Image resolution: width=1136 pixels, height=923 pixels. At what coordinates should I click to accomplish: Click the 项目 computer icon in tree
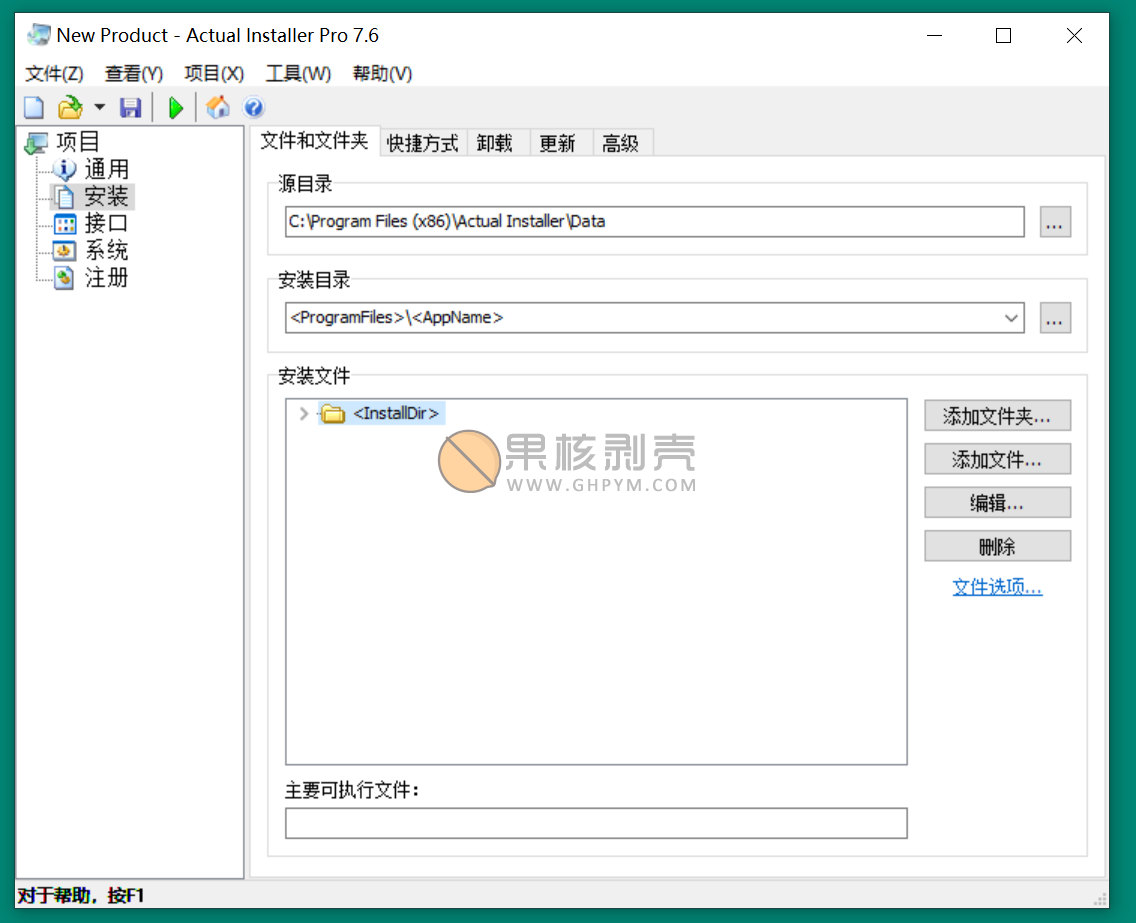(x=36, y=142)
